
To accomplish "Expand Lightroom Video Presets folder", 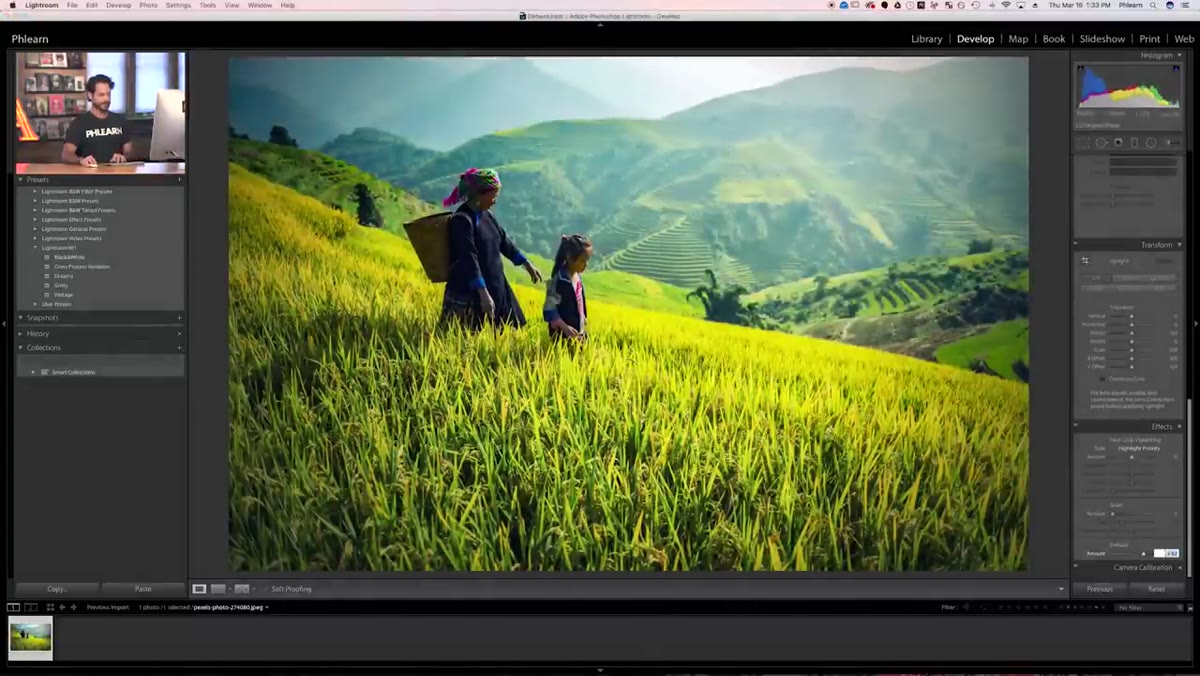I will (x=35, y=238).
